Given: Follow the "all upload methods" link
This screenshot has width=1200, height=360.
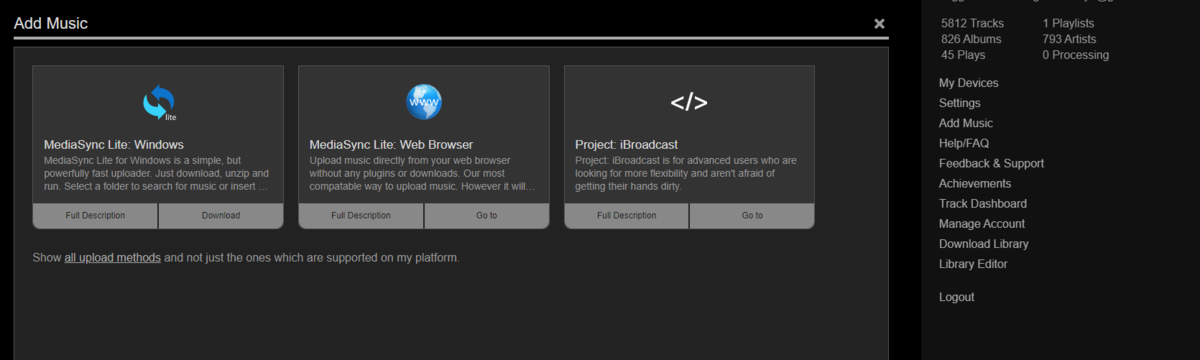Looking at the screenshot, I should pyautogui.click(x=112, y=258).
